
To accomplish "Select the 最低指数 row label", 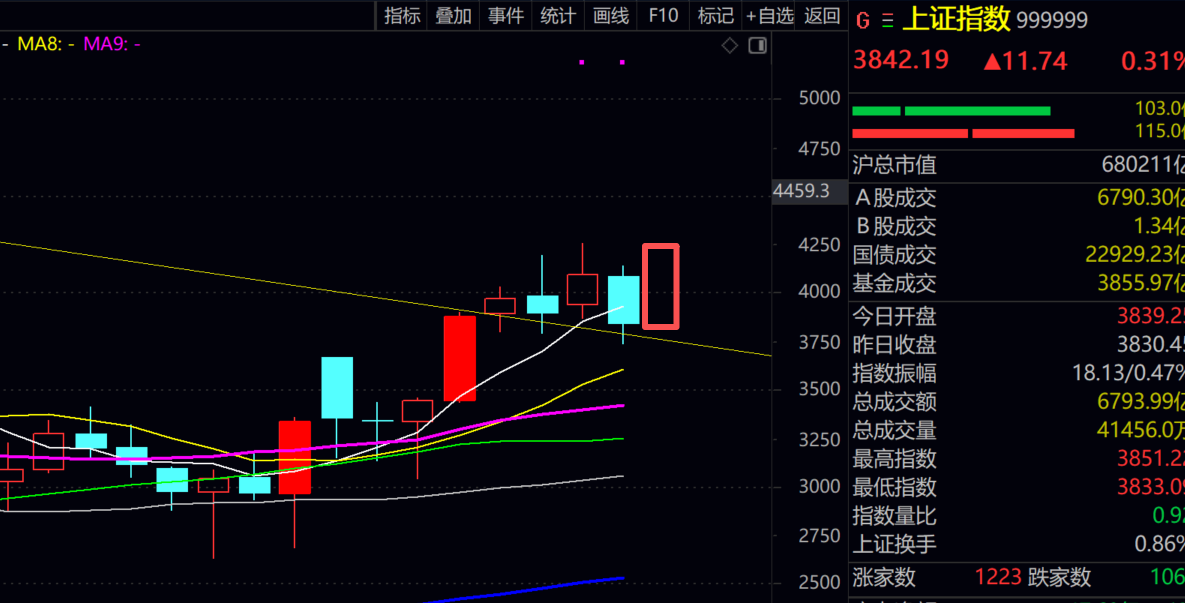I will 895,488.
